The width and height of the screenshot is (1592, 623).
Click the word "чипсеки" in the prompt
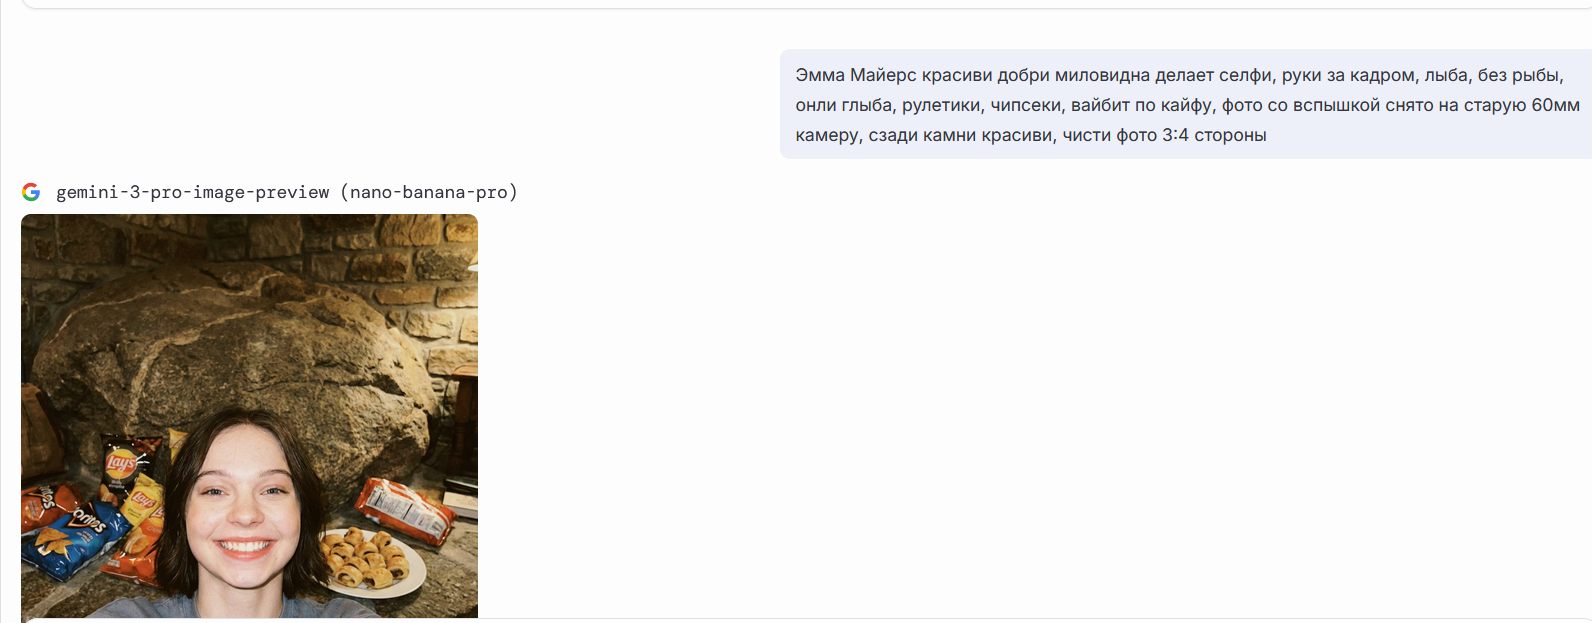tap(1027, 105)
